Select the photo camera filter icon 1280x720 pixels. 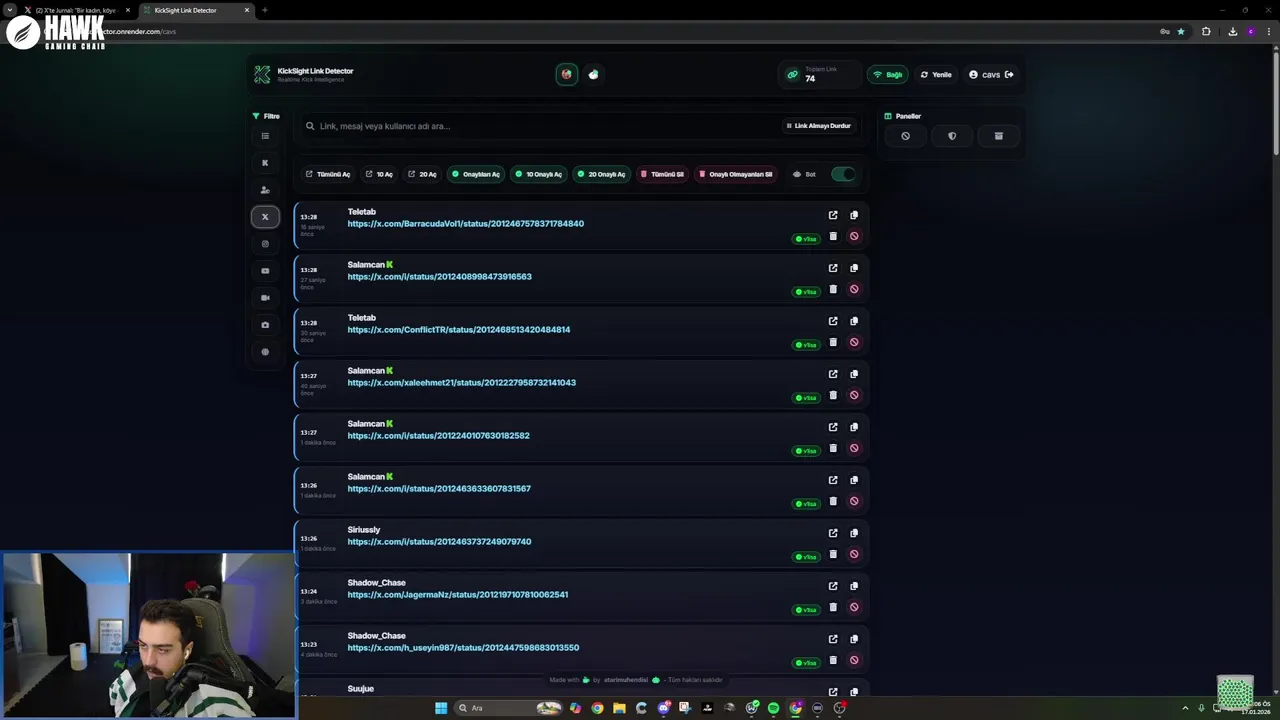(265, 325)
